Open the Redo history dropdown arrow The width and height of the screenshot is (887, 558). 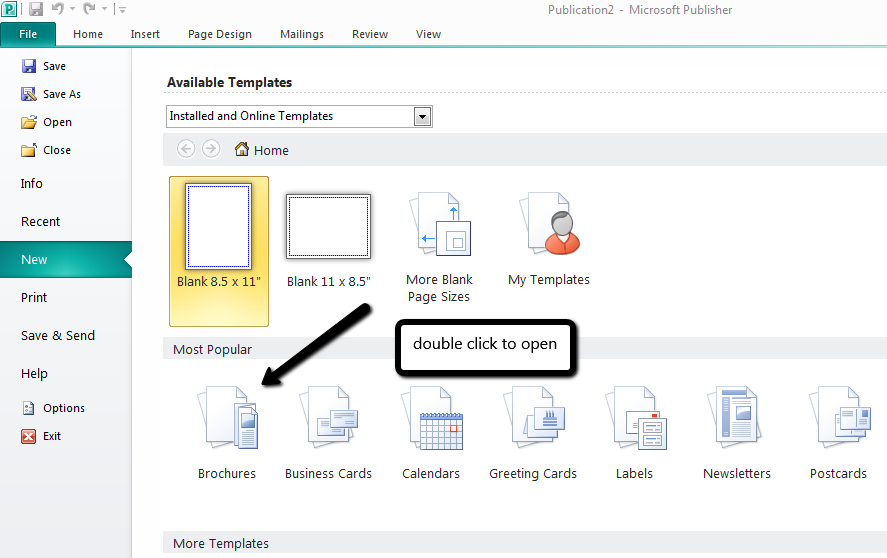click(104, 9)
